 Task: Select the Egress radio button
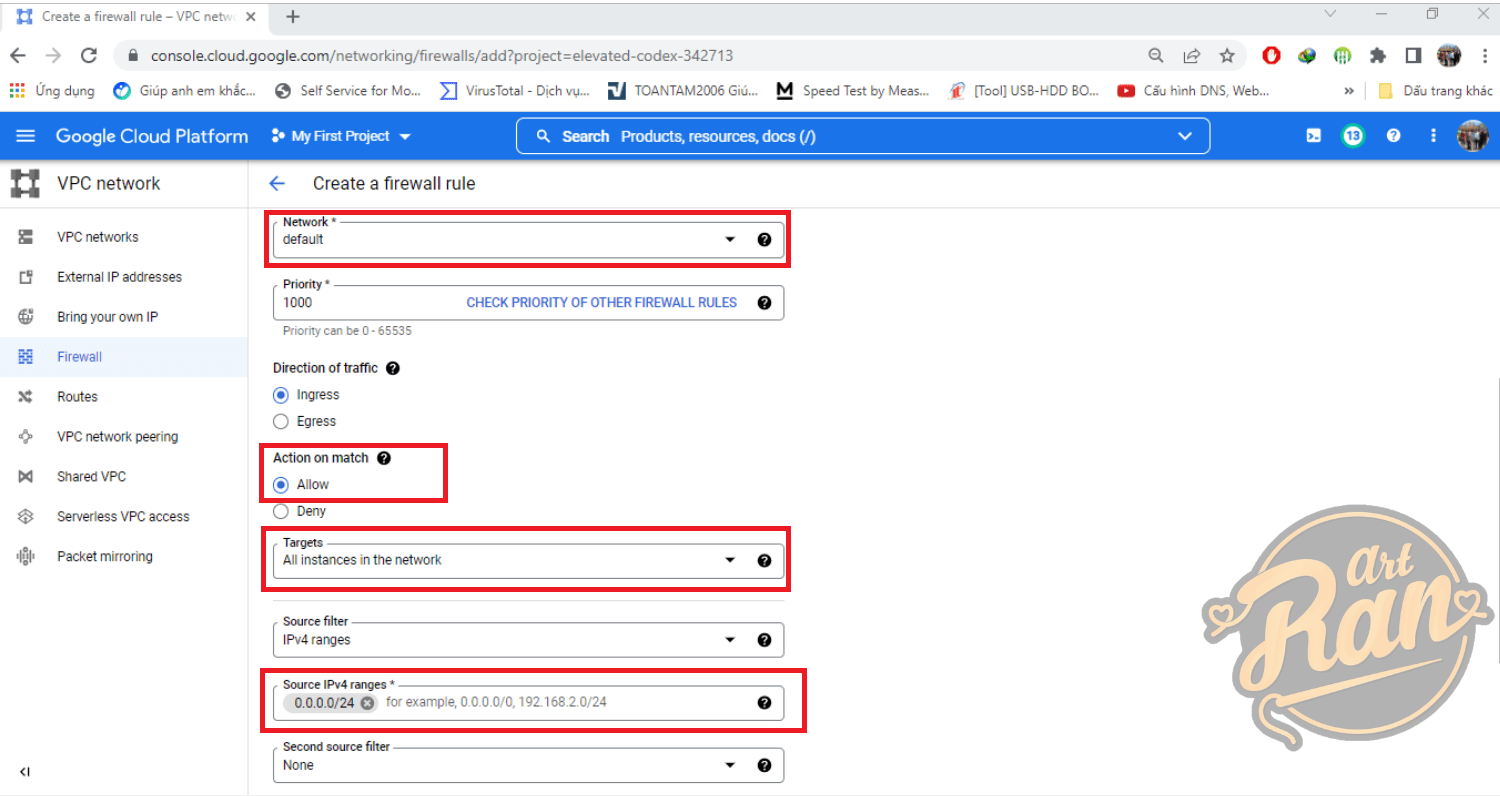click(x=281, y=422)
